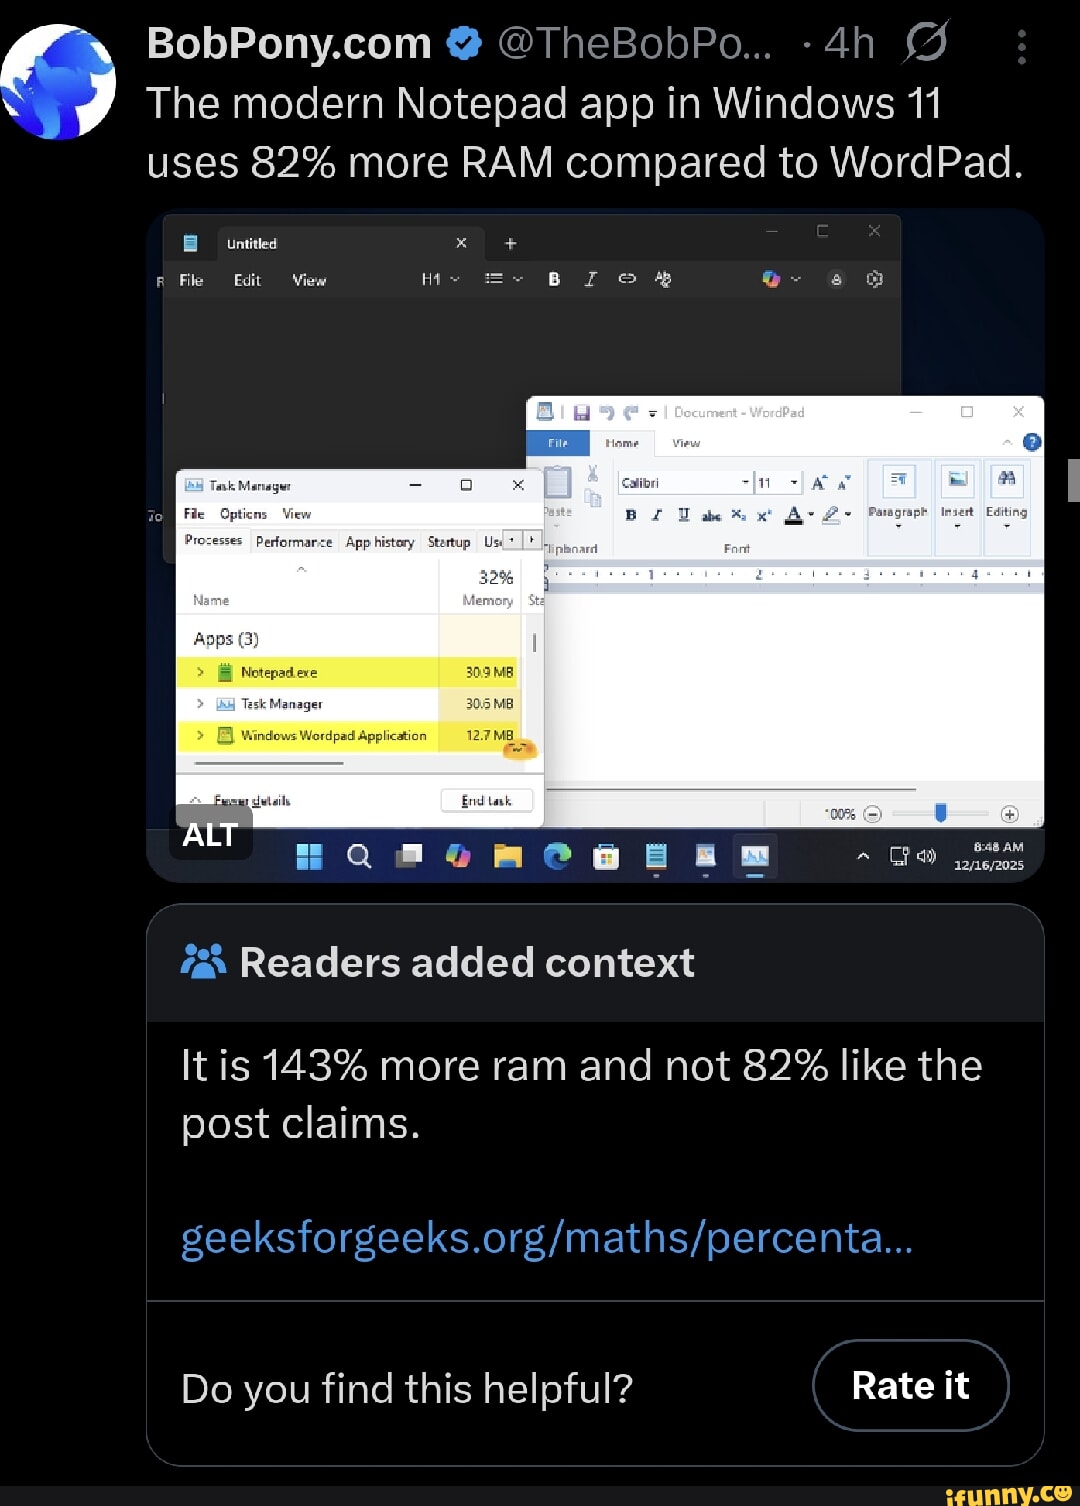Insert link using Notepad link icon
This screenshot has height=1506, width=1080.
click(627, 279)
